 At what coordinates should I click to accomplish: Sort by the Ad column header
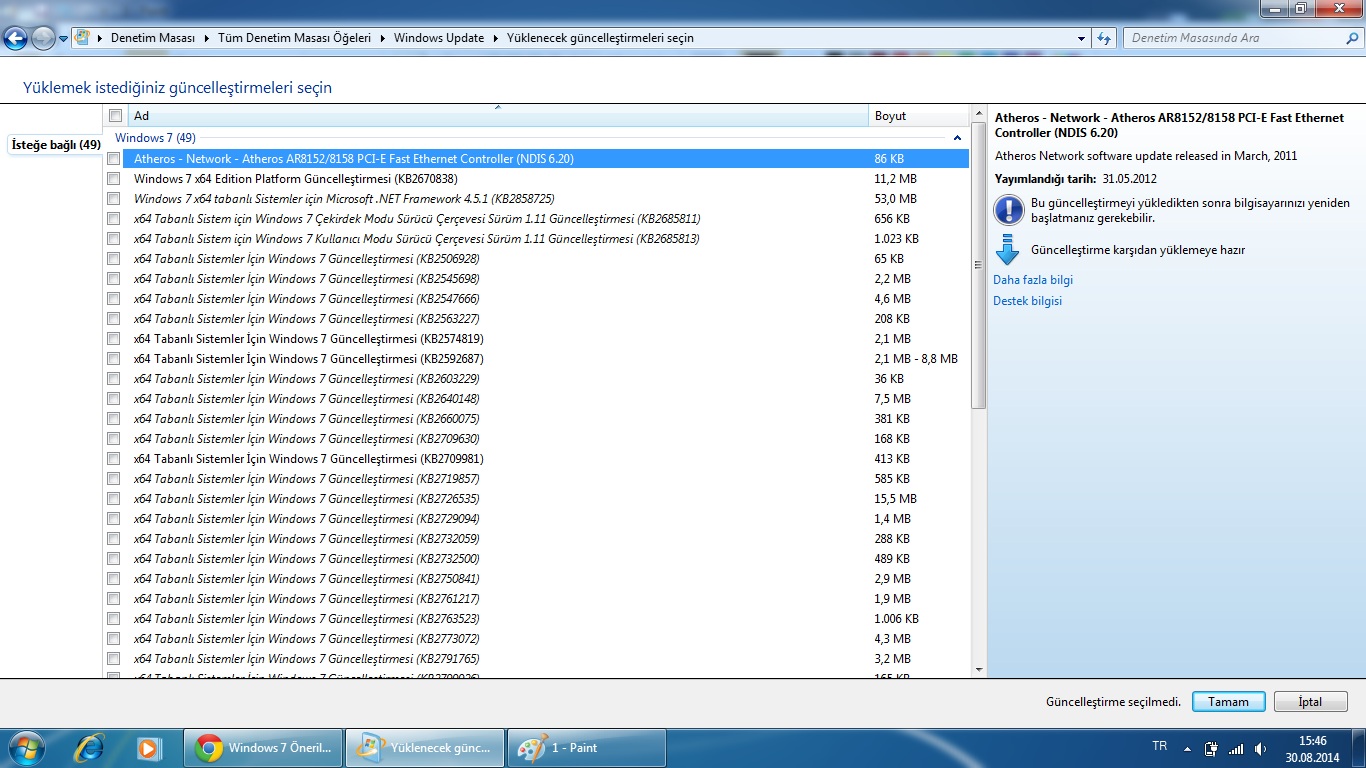[497, 116]
